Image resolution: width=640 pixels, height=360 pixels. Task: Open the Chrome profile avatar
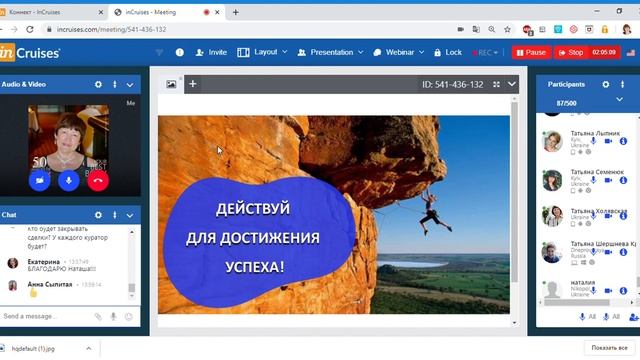pyautogui.click(x=627, y=29)
